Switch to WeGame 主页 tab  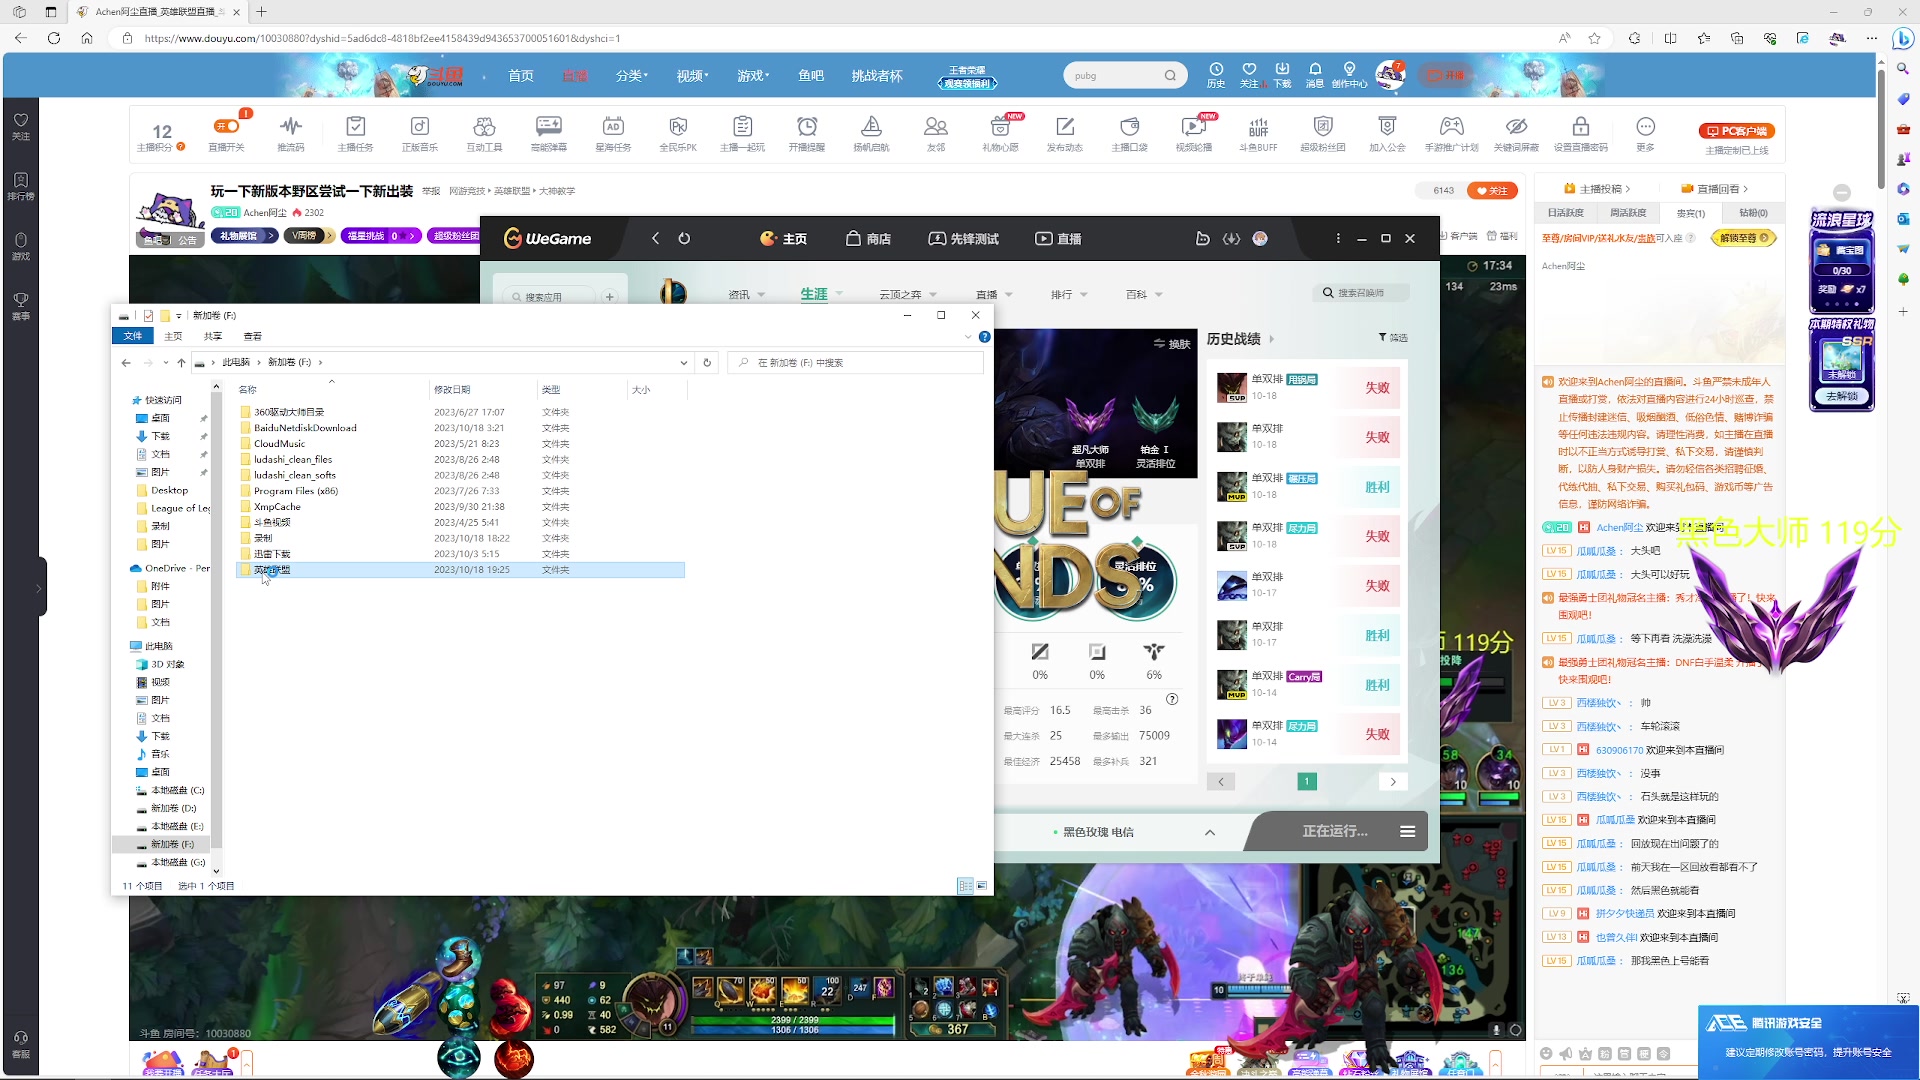[x=783, y=239]
